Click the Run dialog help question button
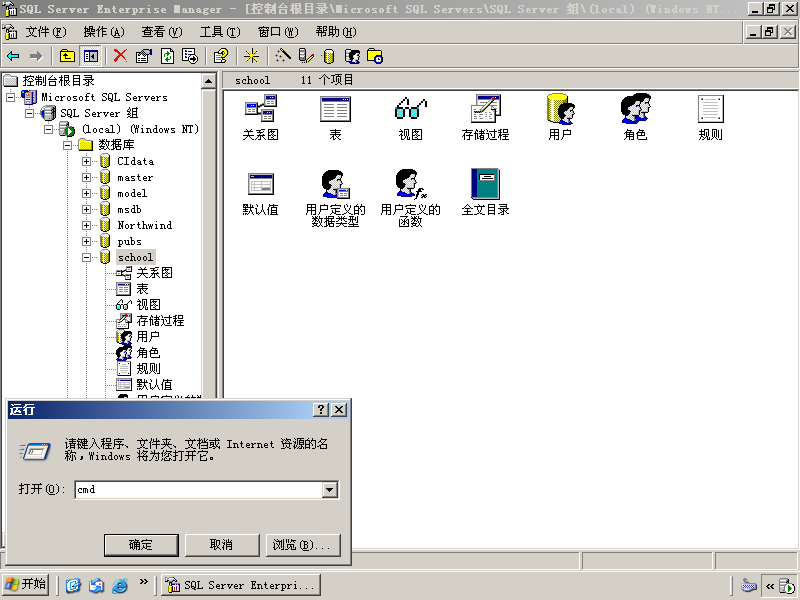This screenshot has width=800, height=600. click(320, 410)
